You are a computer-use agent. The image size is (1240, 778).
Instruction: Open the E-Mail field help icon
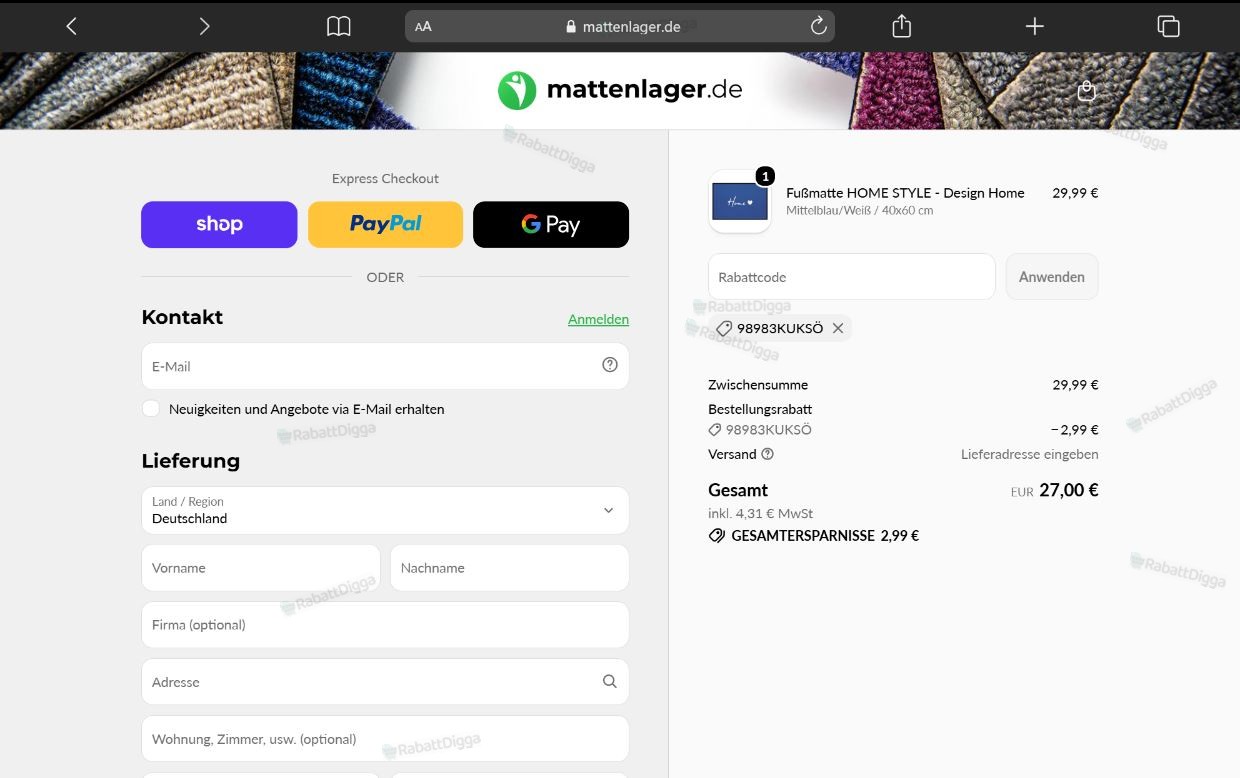[x=610, y=365]
